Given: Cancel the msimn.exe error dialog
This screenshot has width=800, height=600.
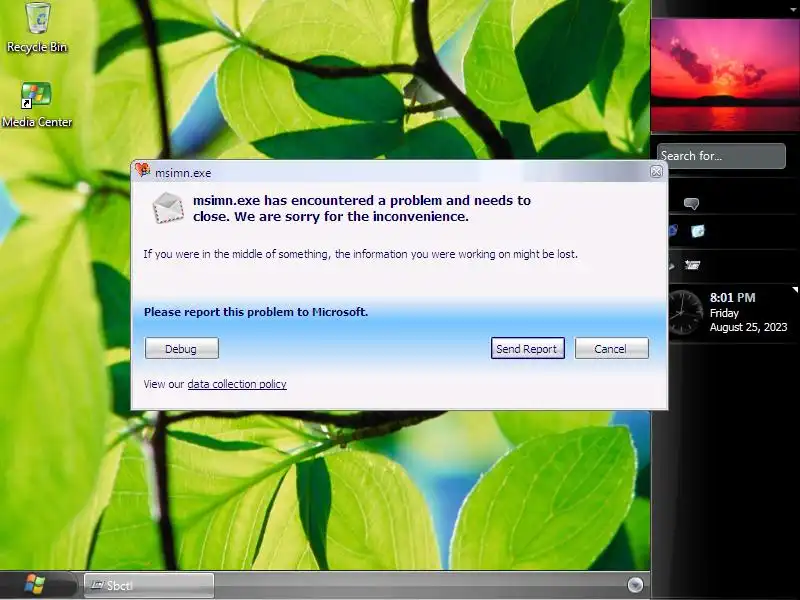Looking at the screenshot, I should (x=612, y=348).
